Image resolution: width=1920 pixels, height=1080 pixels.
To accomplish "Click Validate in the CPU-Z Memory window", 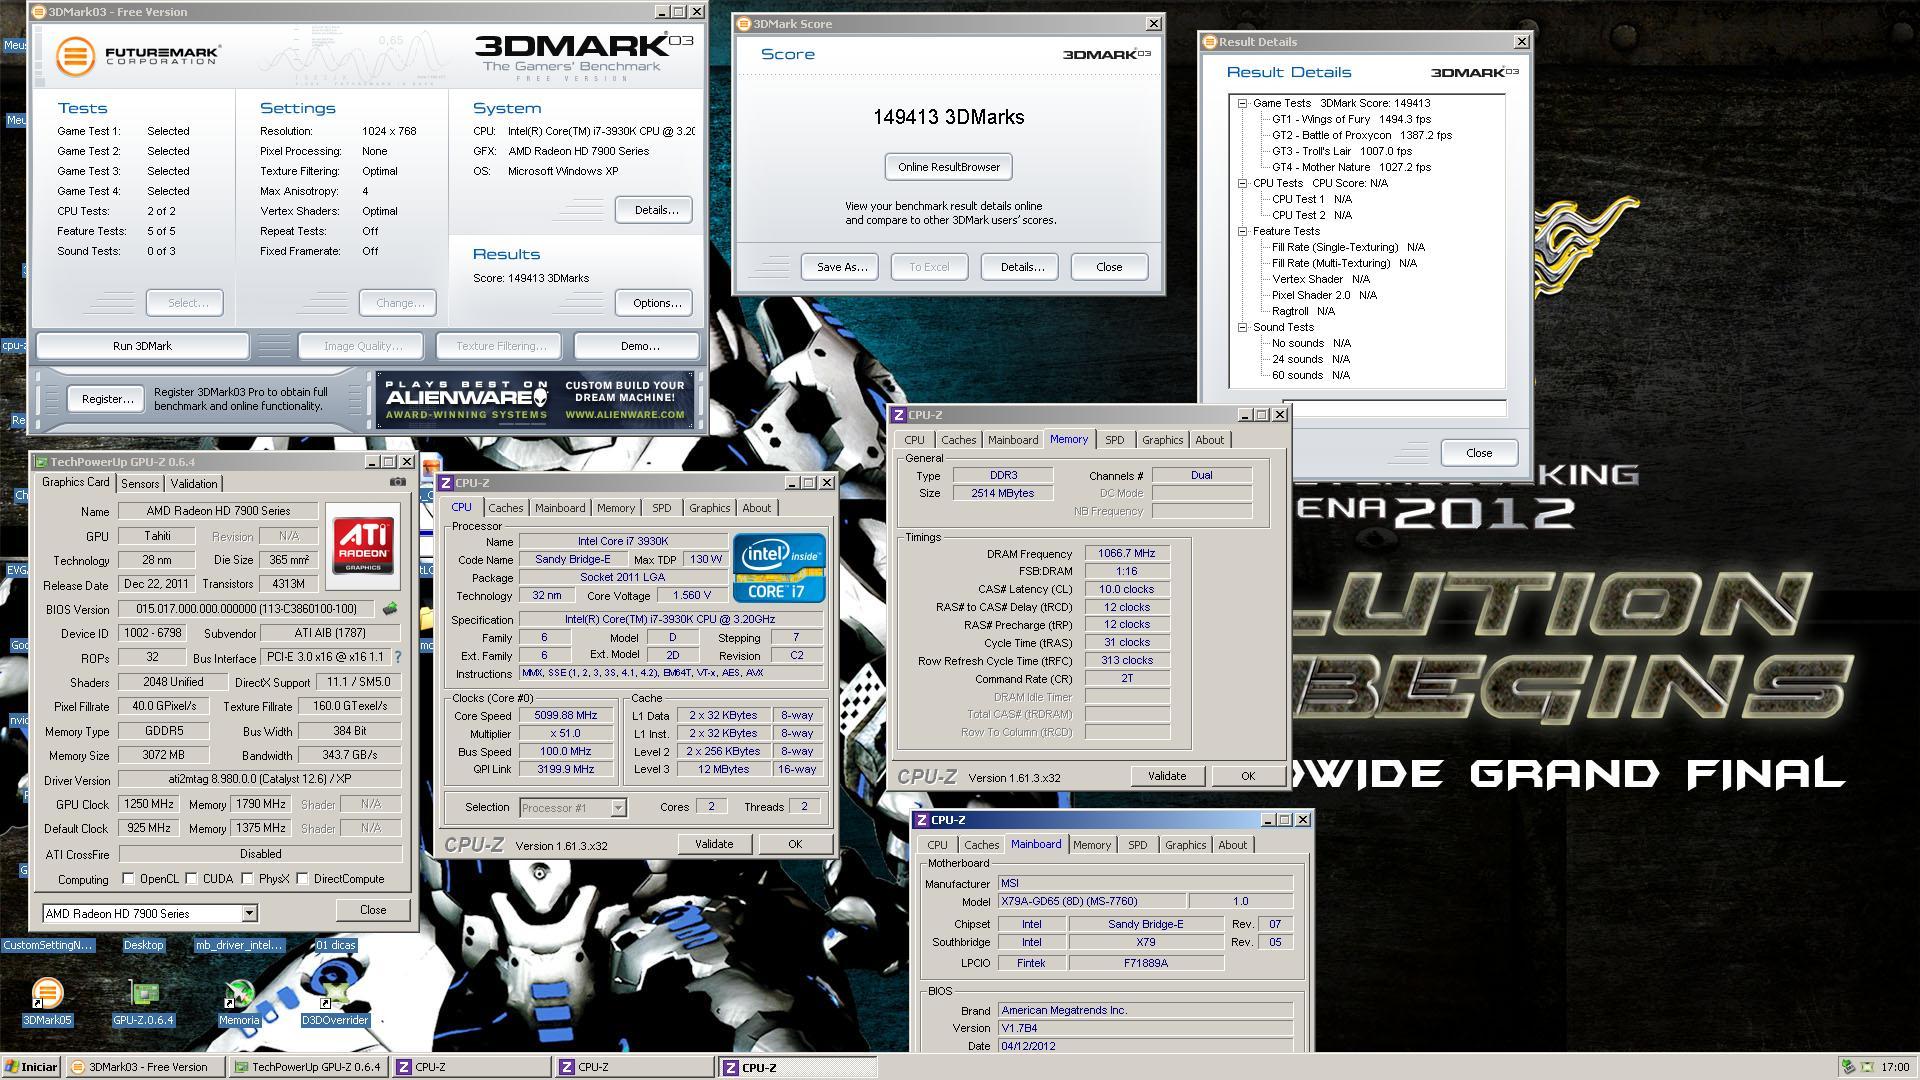I will (1166, 776).
